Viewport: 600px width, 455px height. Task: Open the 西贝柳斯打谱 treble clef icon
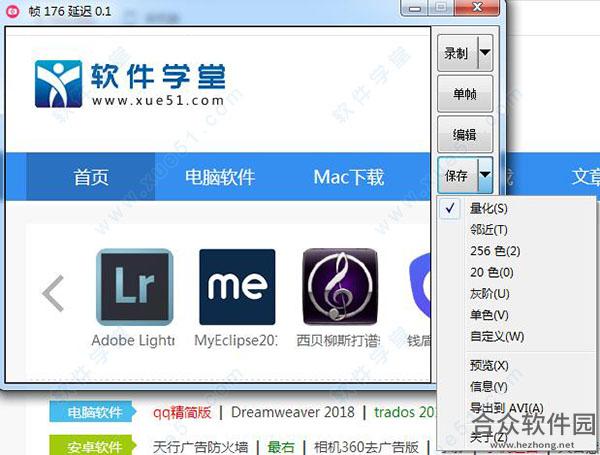(340, 287)
